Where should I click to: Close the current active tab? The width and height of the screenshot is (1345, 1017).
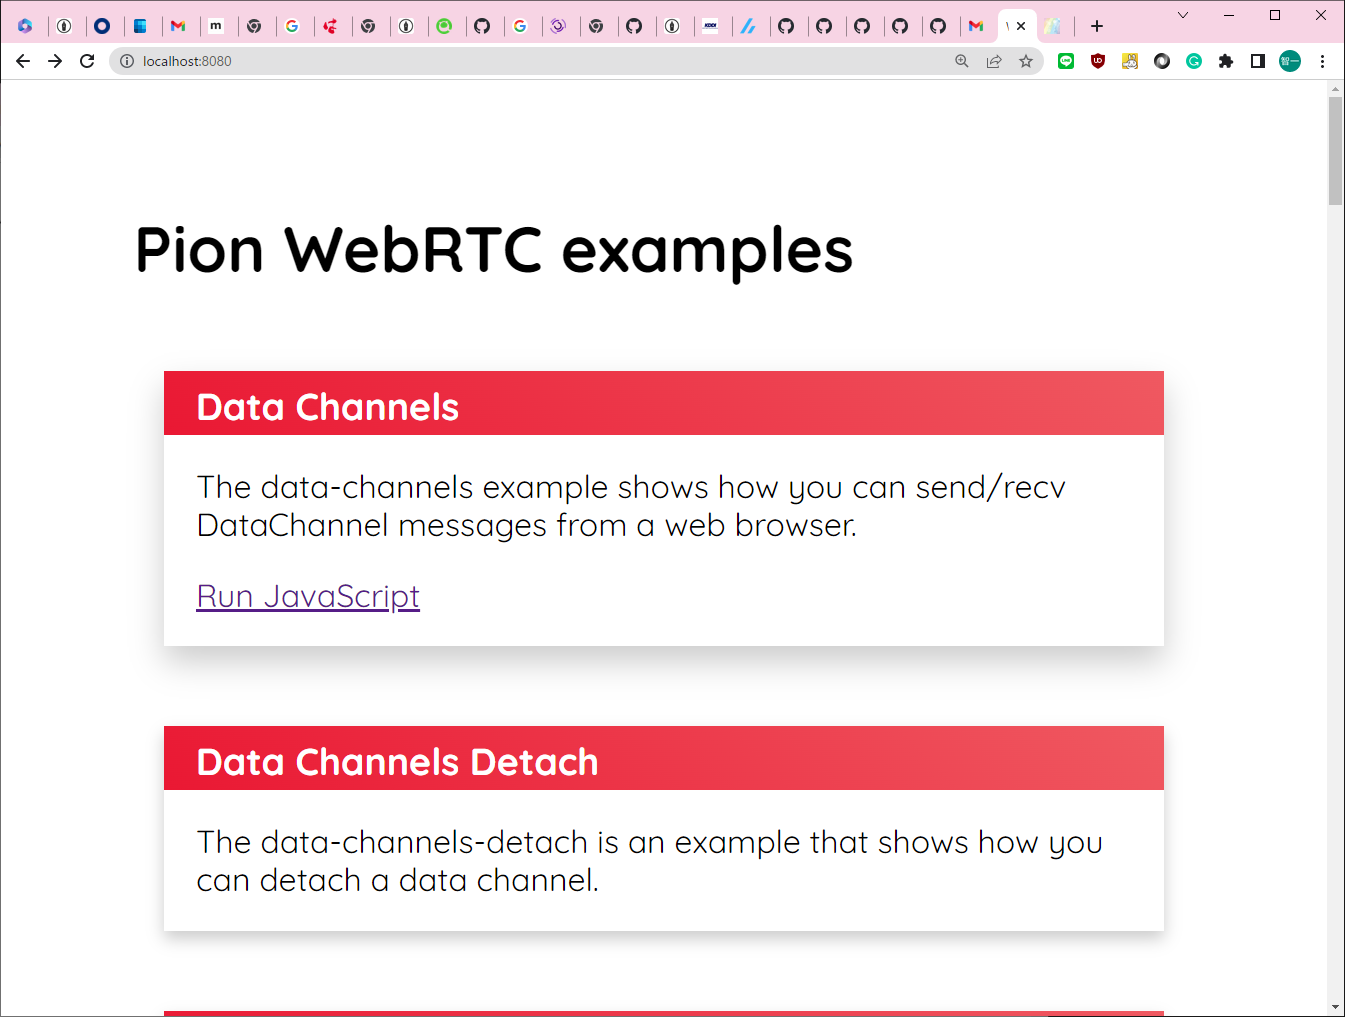1021,26
